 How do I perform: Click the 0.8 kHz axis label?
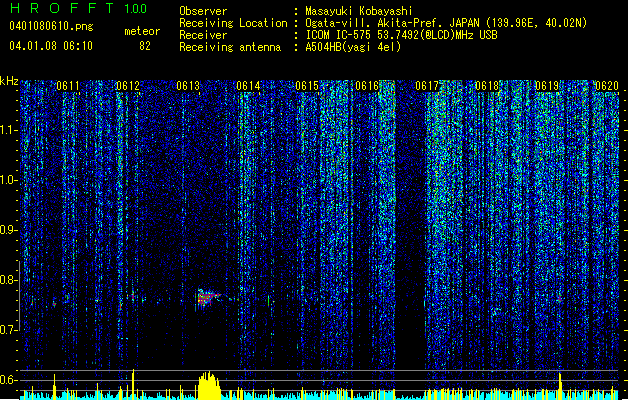pos(8,280)
